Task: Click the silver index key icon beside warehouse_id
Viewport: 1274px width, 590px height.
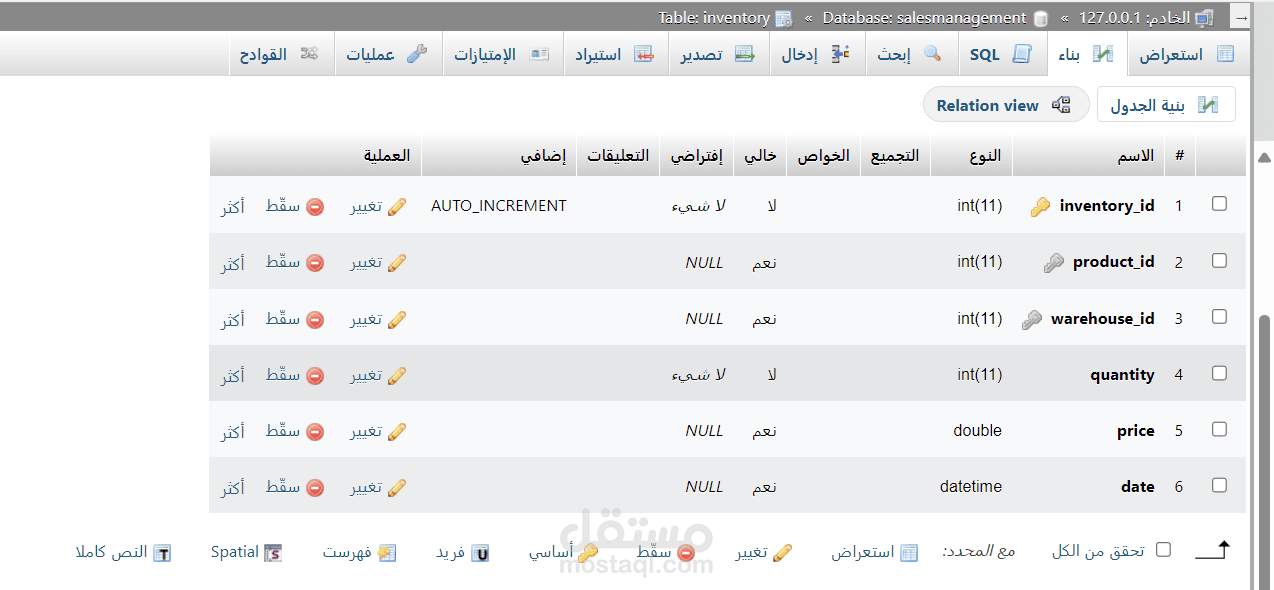Action: (x=1032, y=320)
